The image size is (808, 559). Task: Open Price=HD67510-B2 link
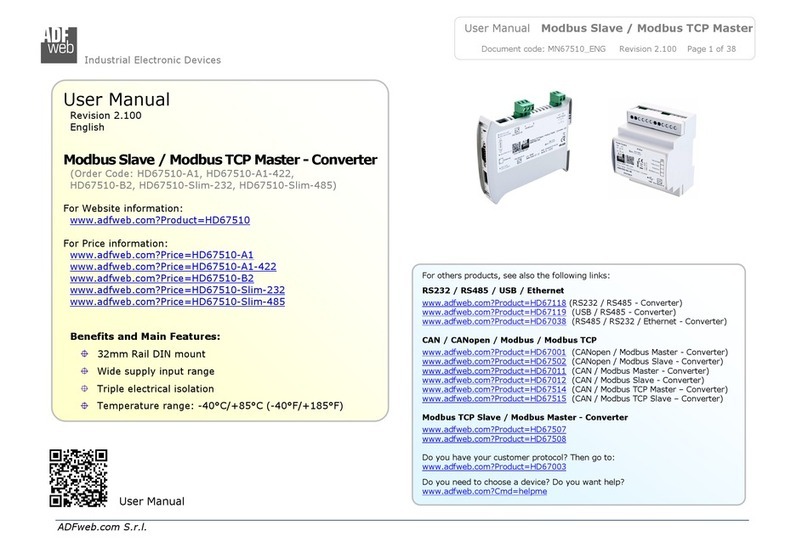point(162,278)
